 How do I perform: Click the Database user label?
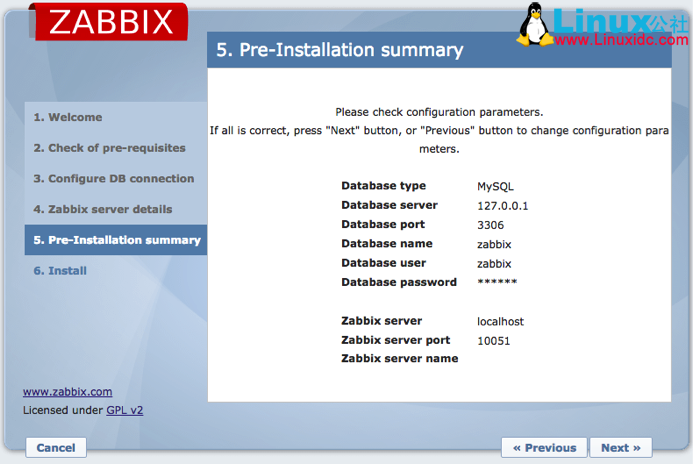tap(384, 263)
